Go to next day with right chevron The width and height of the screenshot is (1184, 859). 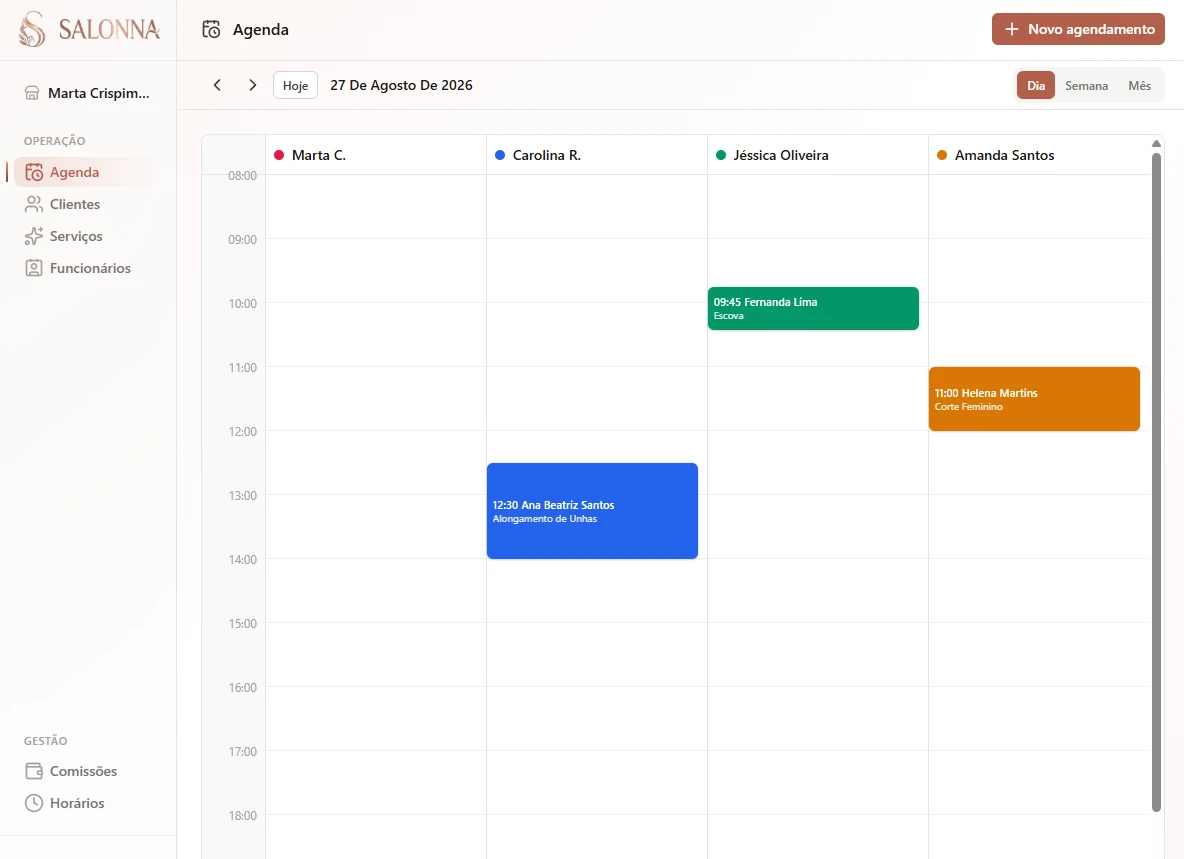click(x=252, y=85)
